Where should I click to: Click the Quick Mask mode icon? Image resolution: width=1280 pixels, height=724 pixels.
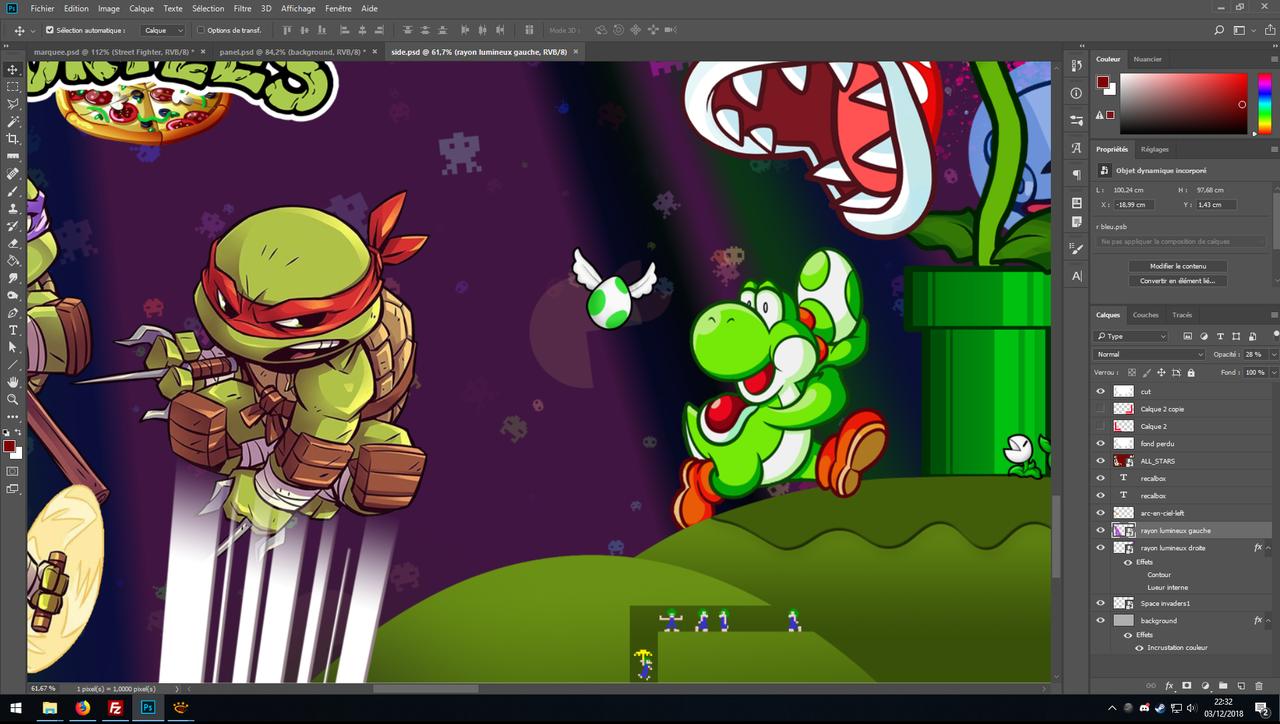click(x=13, y=471)
